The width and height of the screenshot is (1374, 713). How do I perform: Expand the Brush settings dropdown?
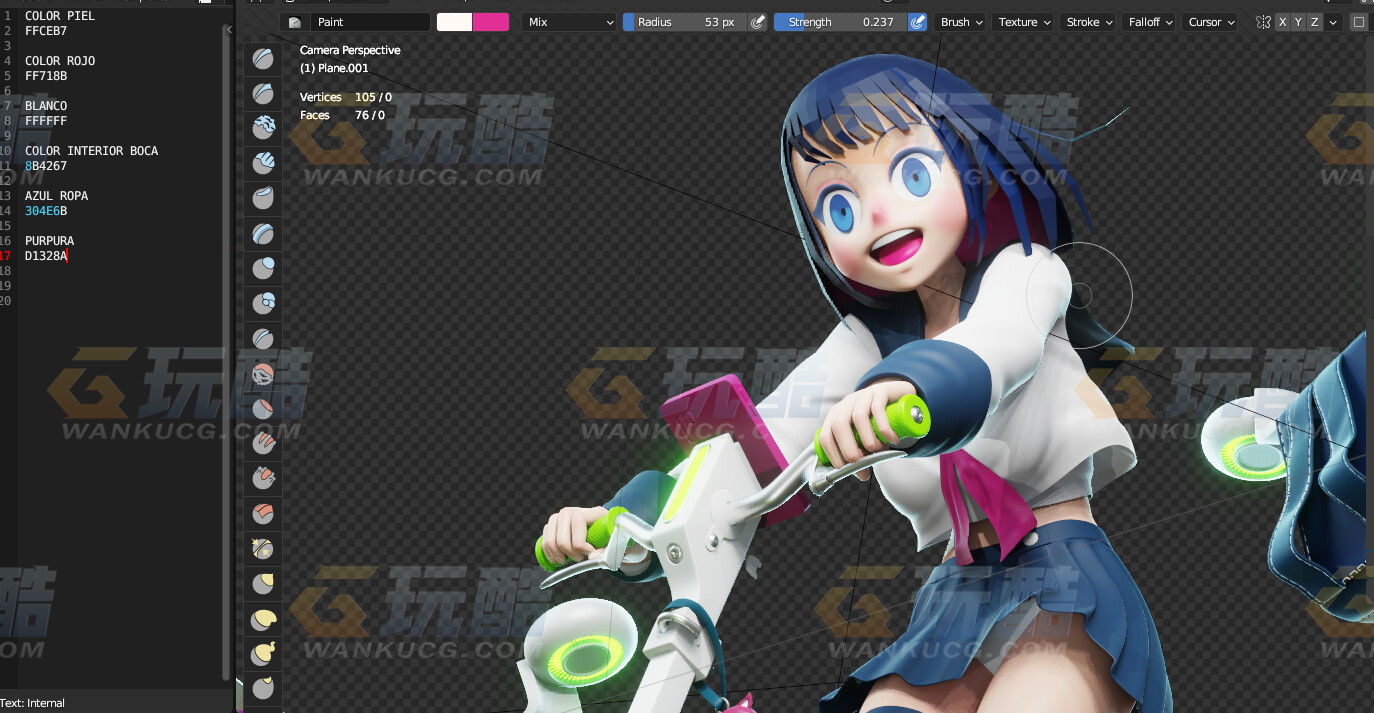(962, 22)
